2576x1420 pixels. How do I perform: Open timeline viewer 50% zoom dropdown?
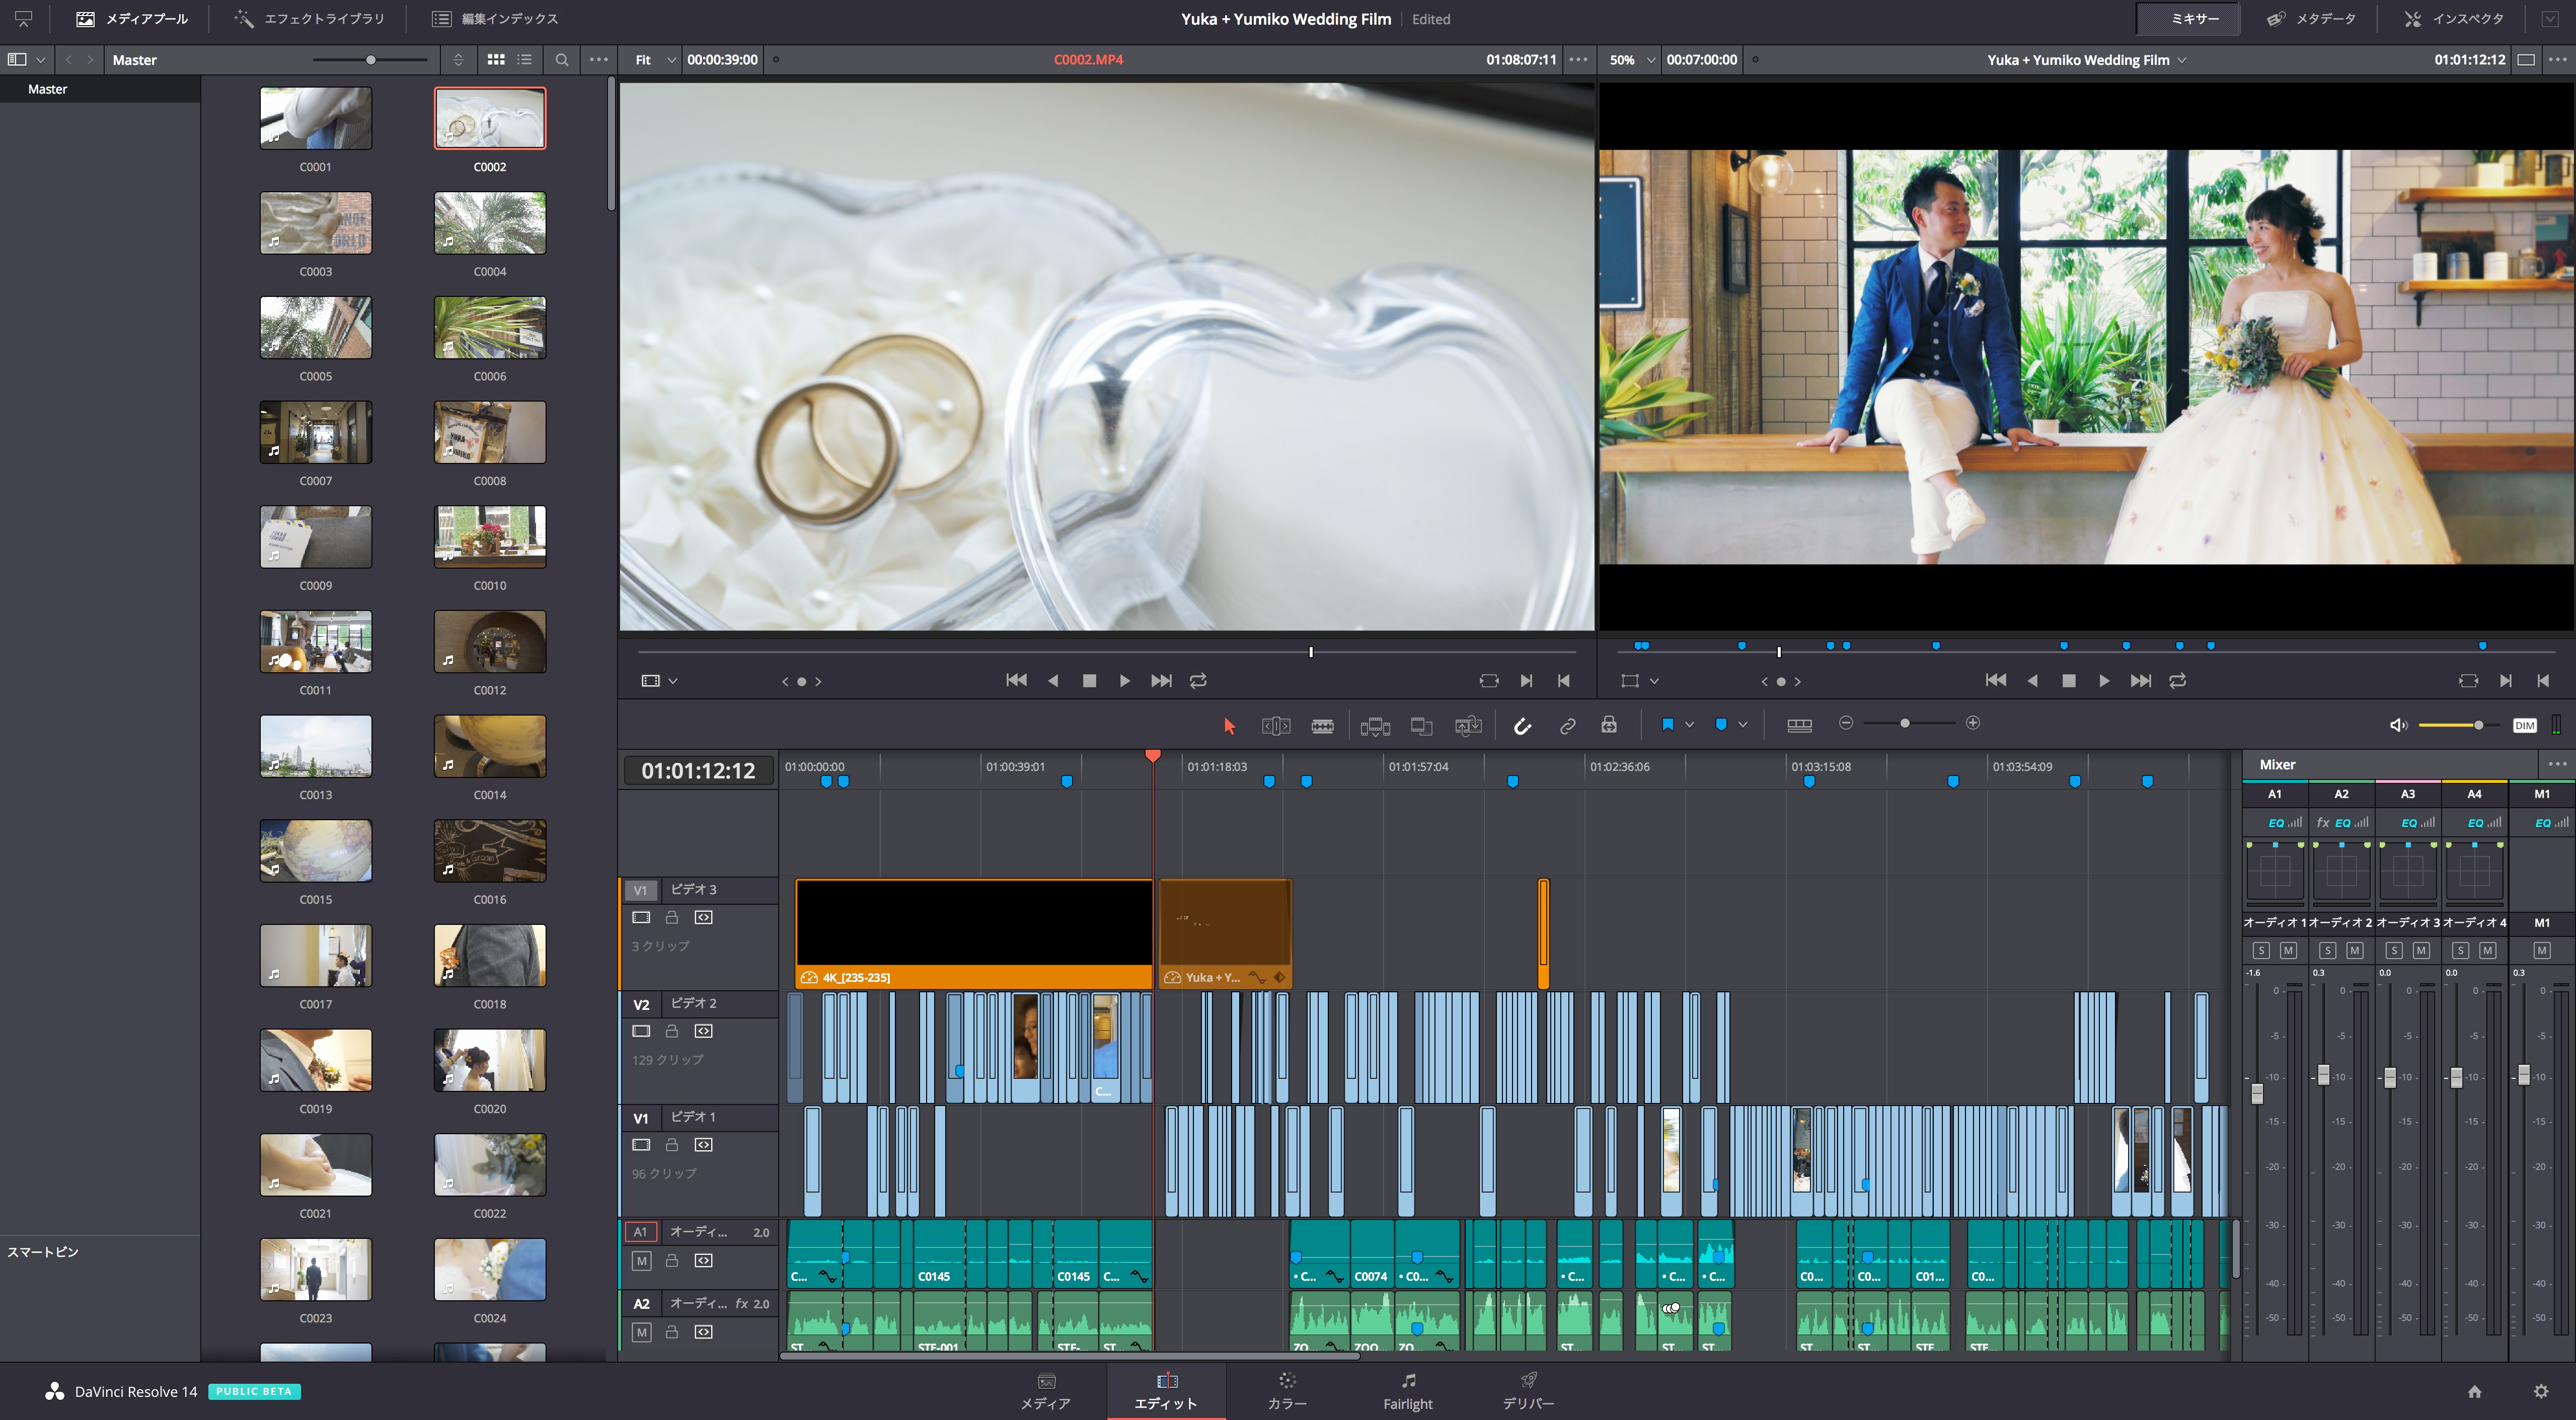[x=1632, y=60]
